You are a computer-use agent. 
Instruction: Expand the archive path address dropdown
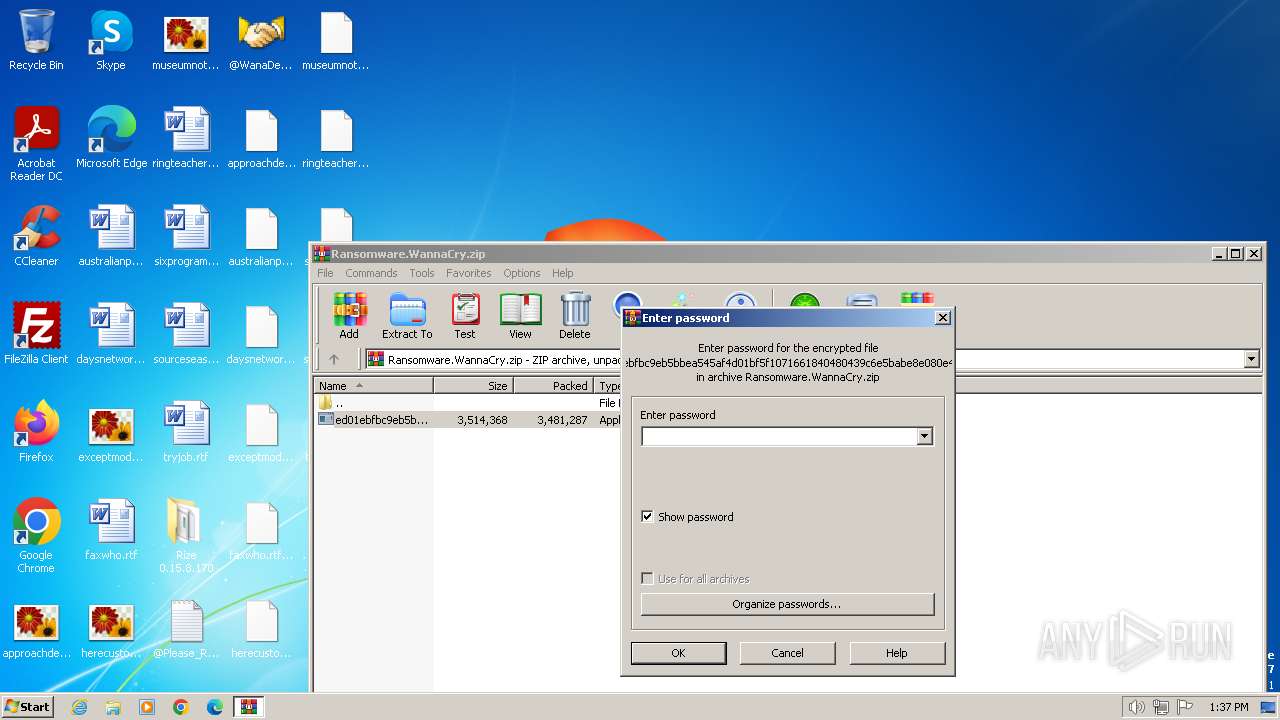[x=1251, y=359]
